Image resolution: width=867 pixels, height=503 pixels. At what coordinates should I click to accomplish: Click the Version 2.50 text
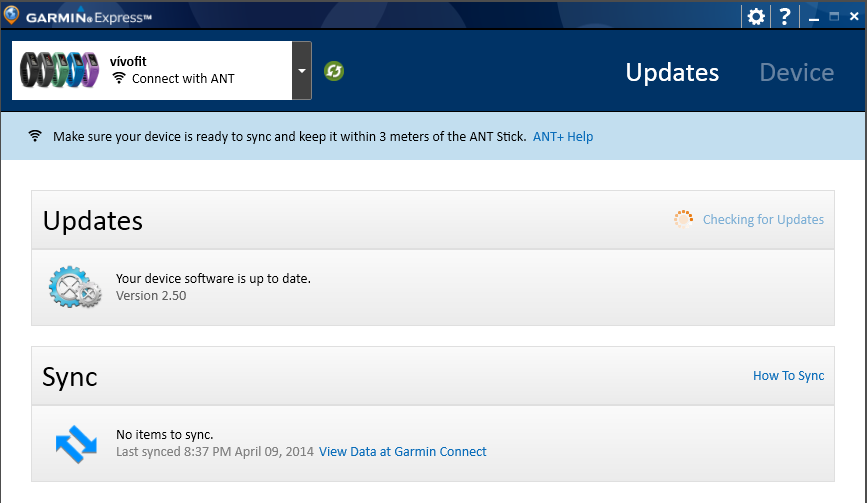151,296
